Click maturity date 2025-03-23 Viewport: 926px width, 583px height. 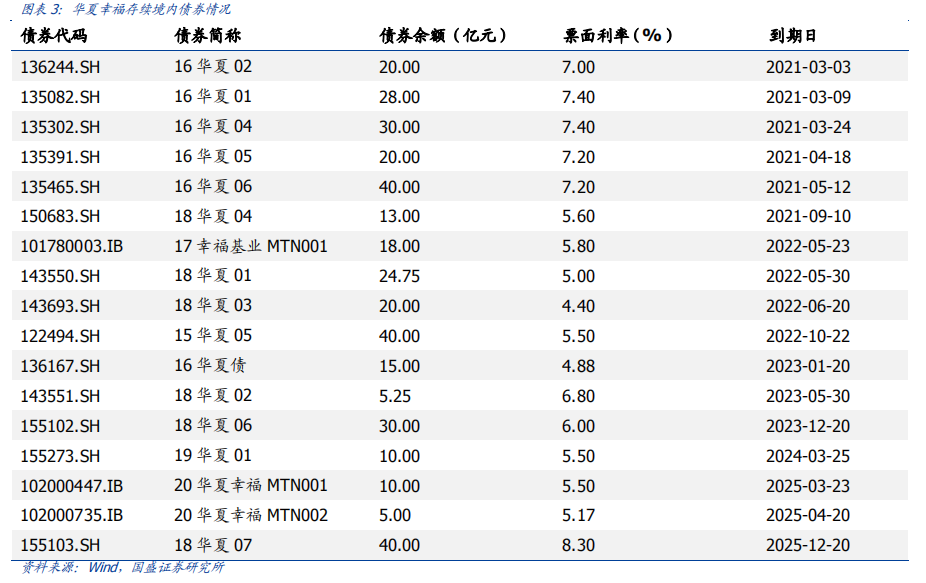pyautogui.click(x=808, y=486)
